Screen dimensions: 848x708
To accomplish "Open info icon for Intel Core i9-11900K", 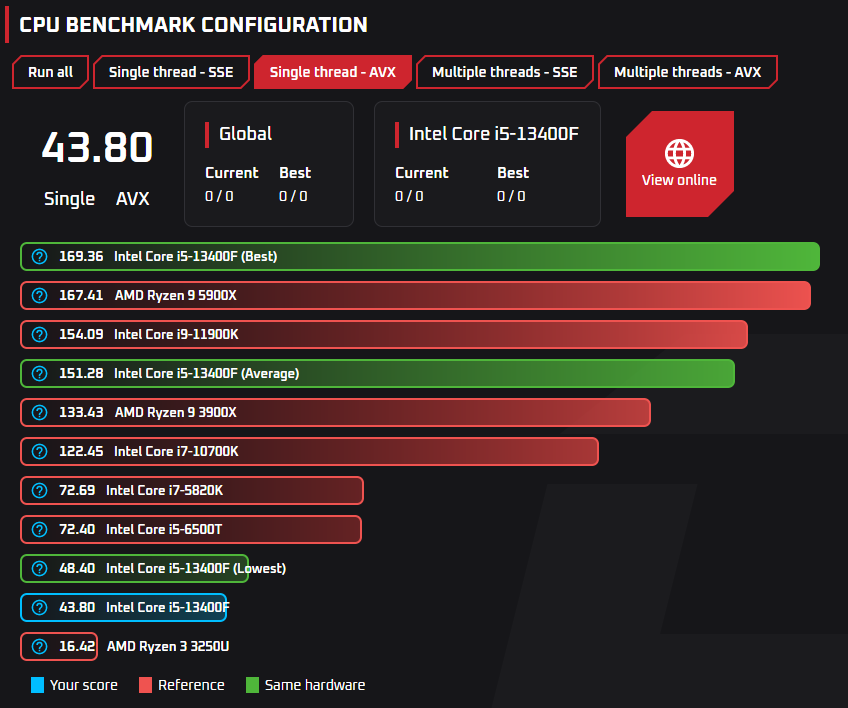I will (39, 334).
